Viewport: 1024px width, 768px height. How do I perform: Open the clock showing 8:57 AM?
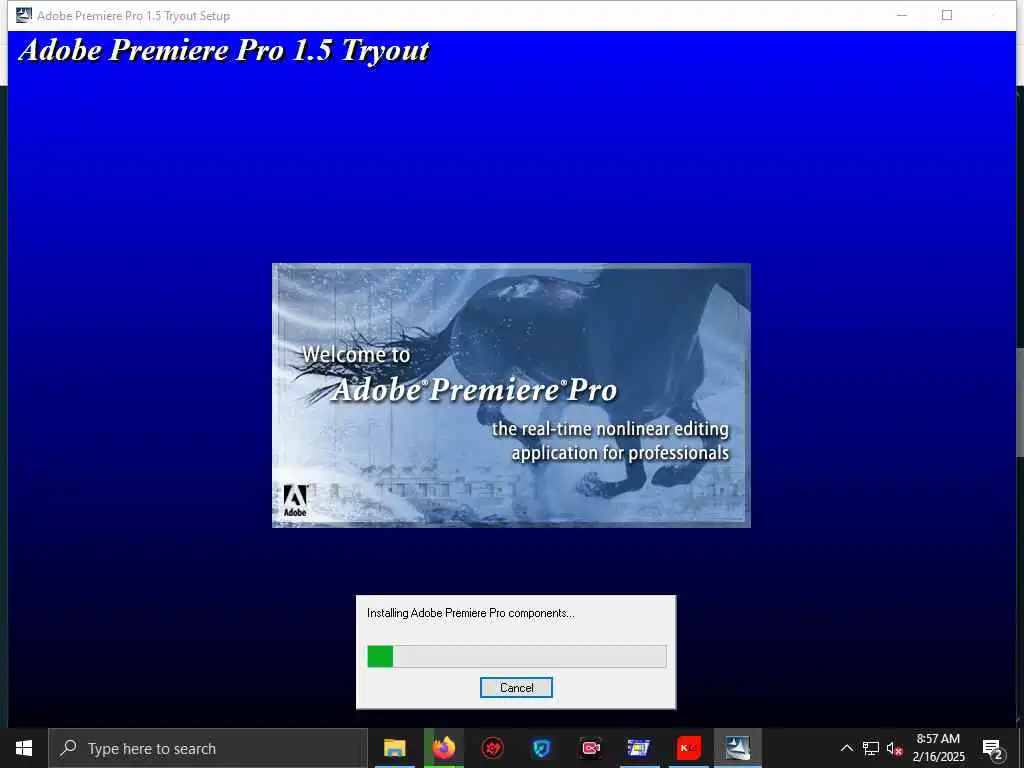coord(938,748)
